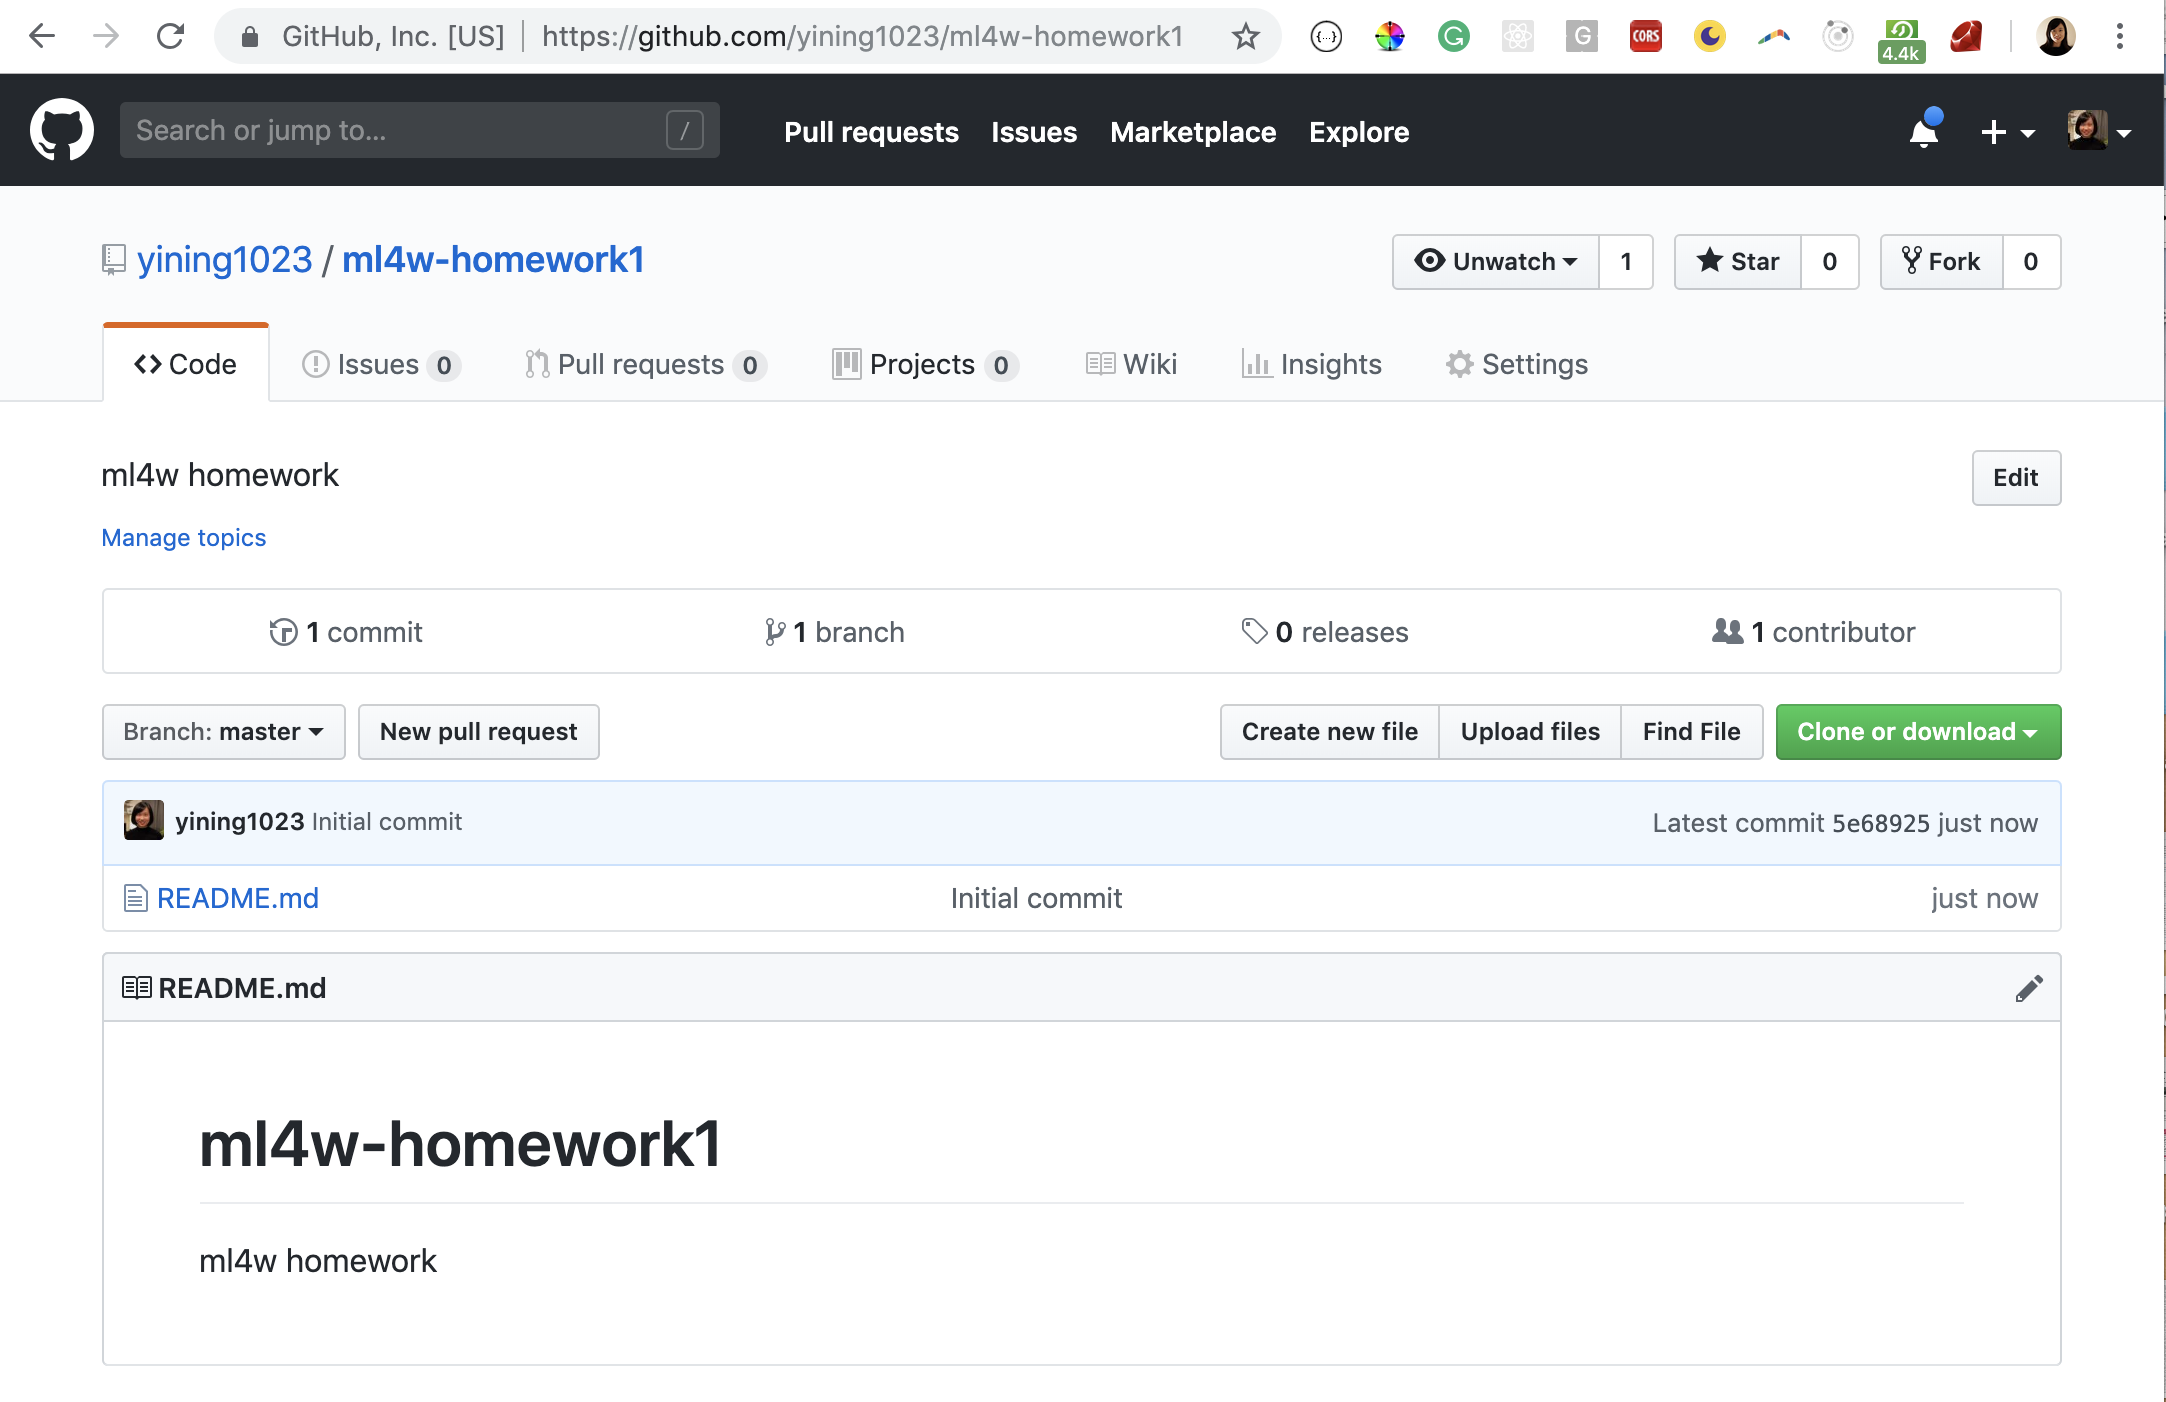
Task: Open the Chrome three-dot menu
Action: pos(2119,37)
